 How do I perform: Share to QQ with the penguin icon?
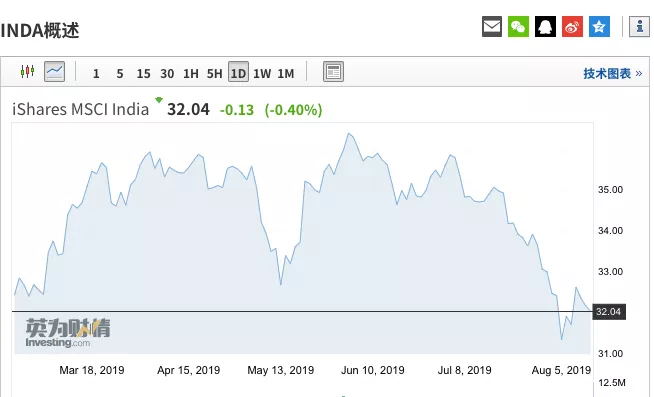(x=546, y=27)
